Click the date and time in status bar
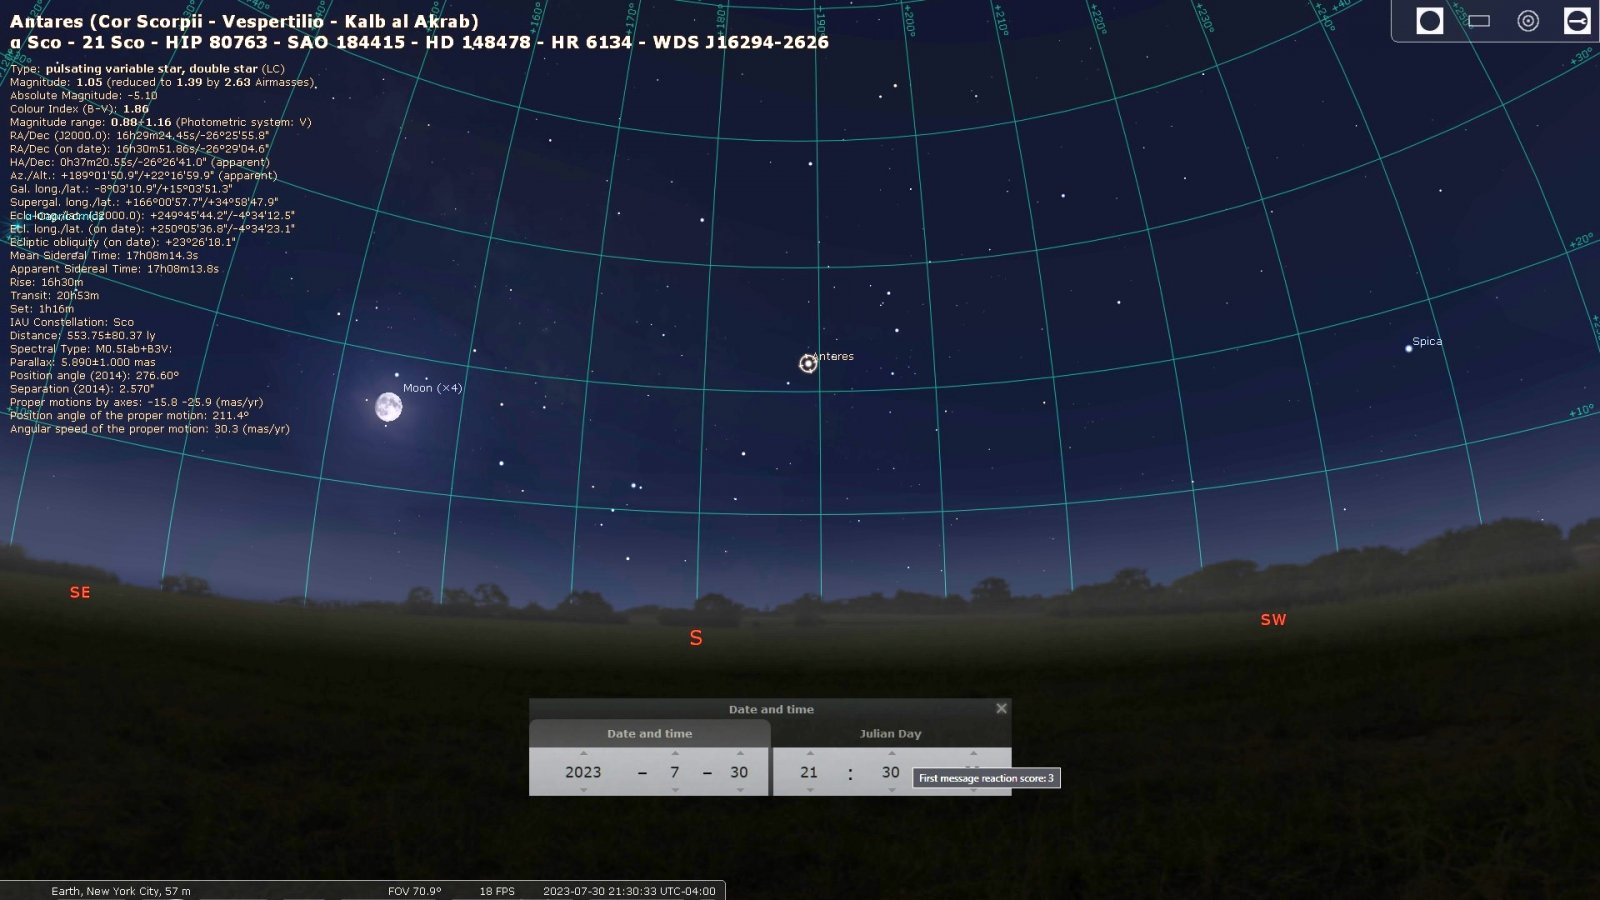This screenshot has height=900, width=1600. point(629,891)
